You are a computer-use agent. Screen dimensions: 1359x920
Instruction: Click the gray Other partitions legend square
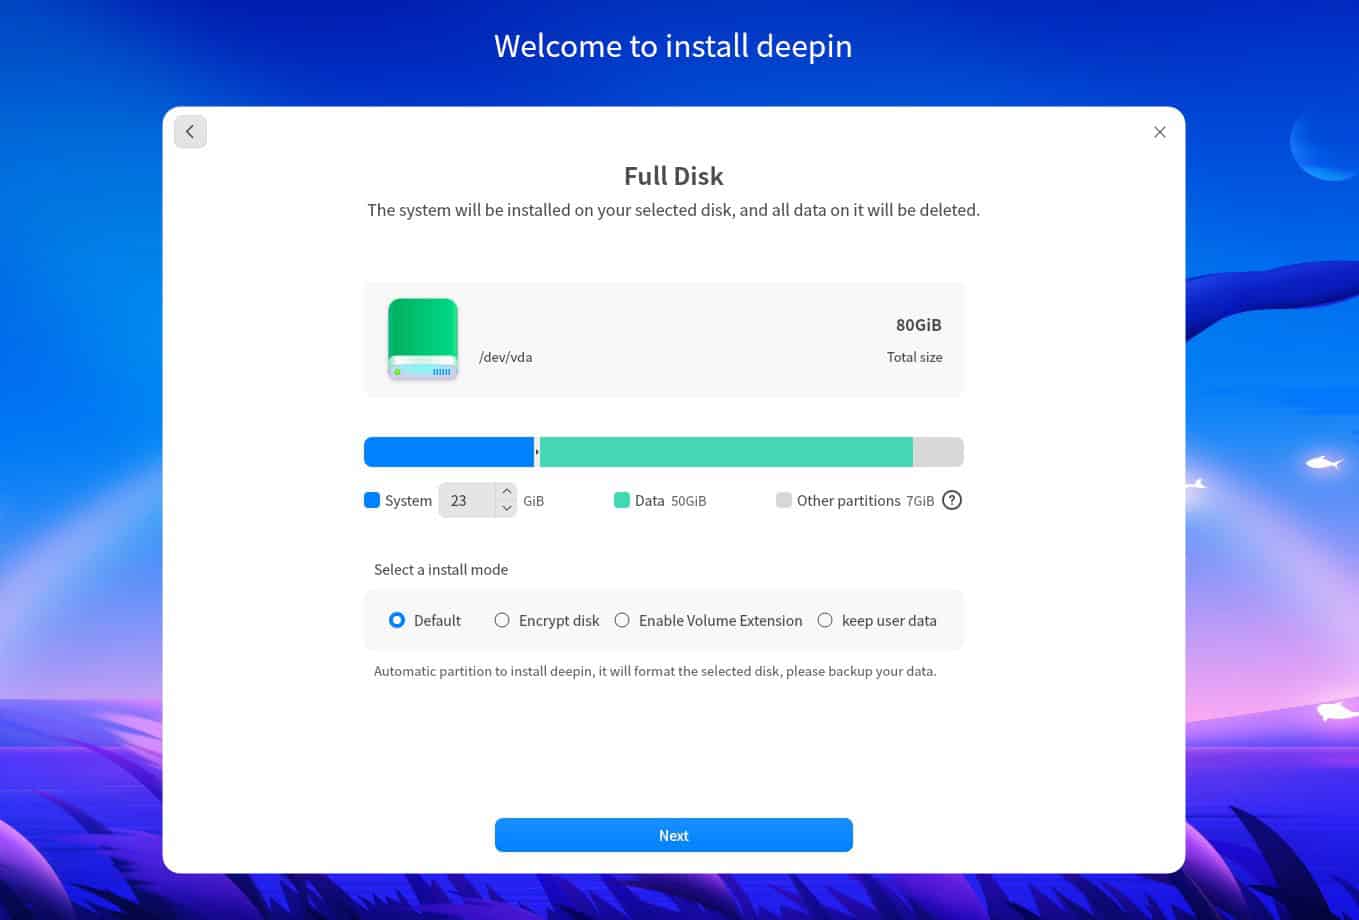[x=784, y=500]
